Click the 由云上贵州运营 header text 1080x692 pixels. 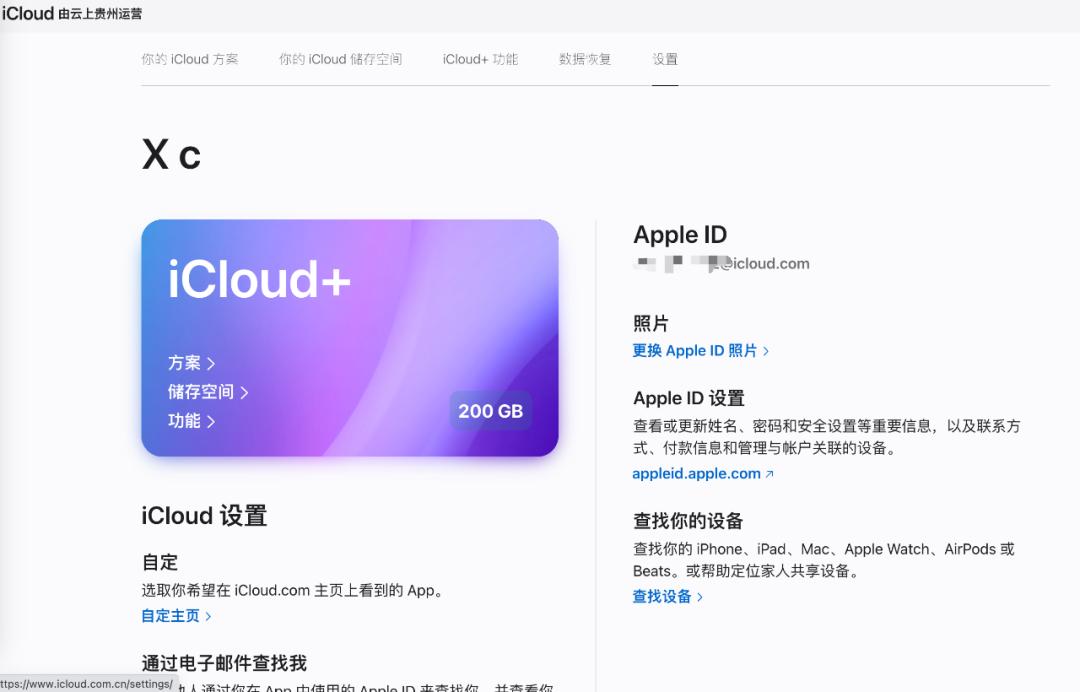(x=100, y=14)
